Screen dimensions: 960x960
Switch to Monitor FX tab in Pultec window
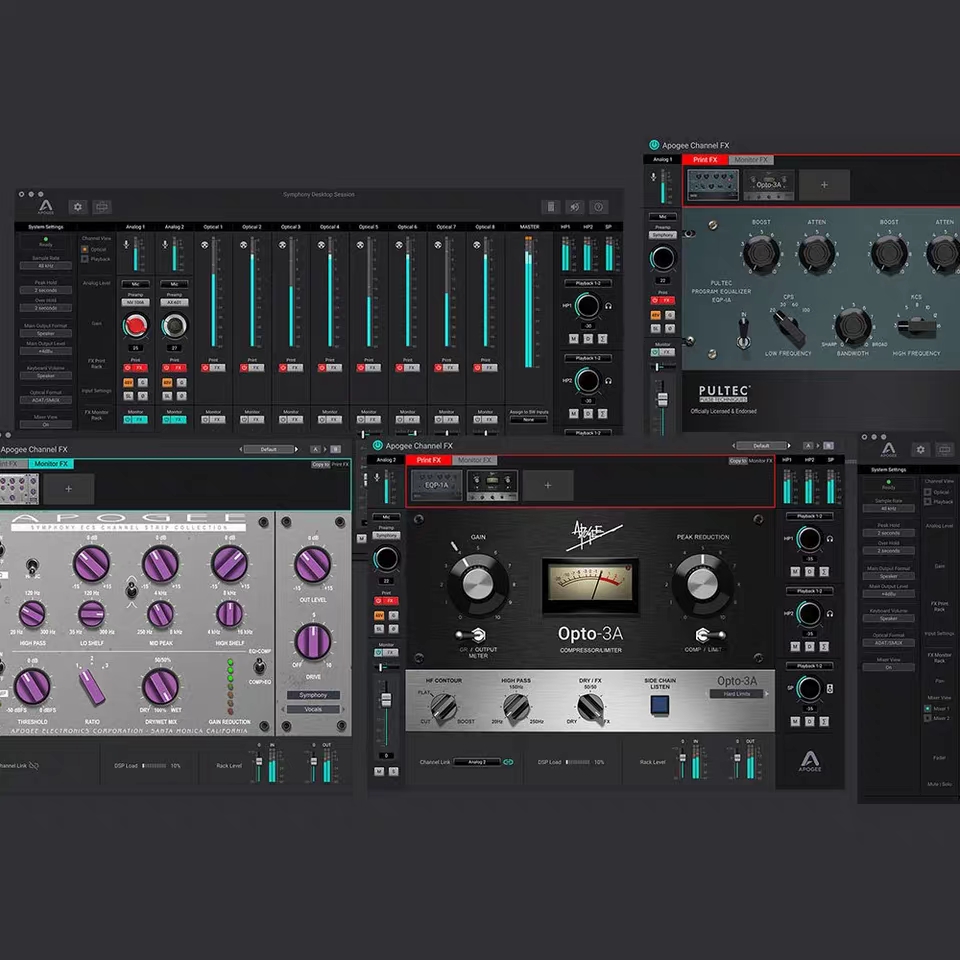[751, 160]
